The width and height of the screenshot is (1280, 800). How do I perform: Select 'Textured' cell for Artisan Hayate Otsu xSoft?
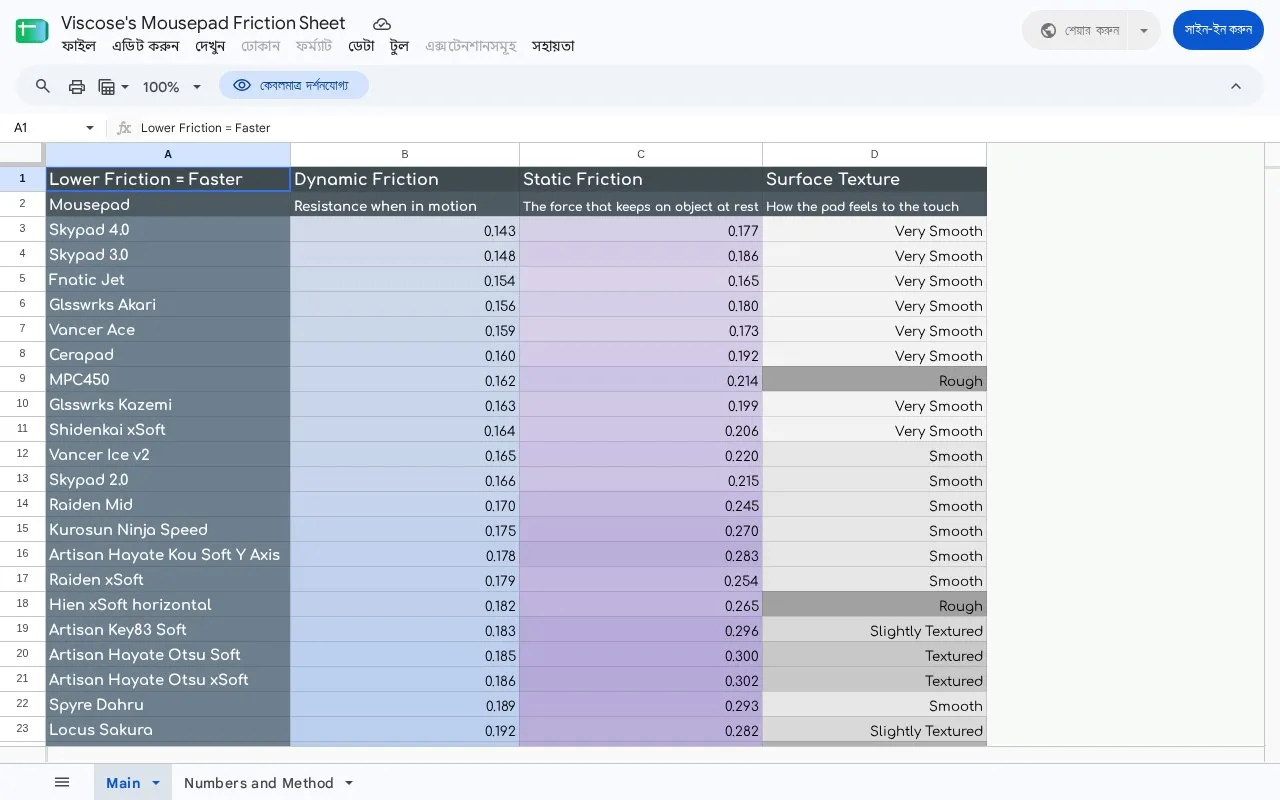tap(874, 679)
